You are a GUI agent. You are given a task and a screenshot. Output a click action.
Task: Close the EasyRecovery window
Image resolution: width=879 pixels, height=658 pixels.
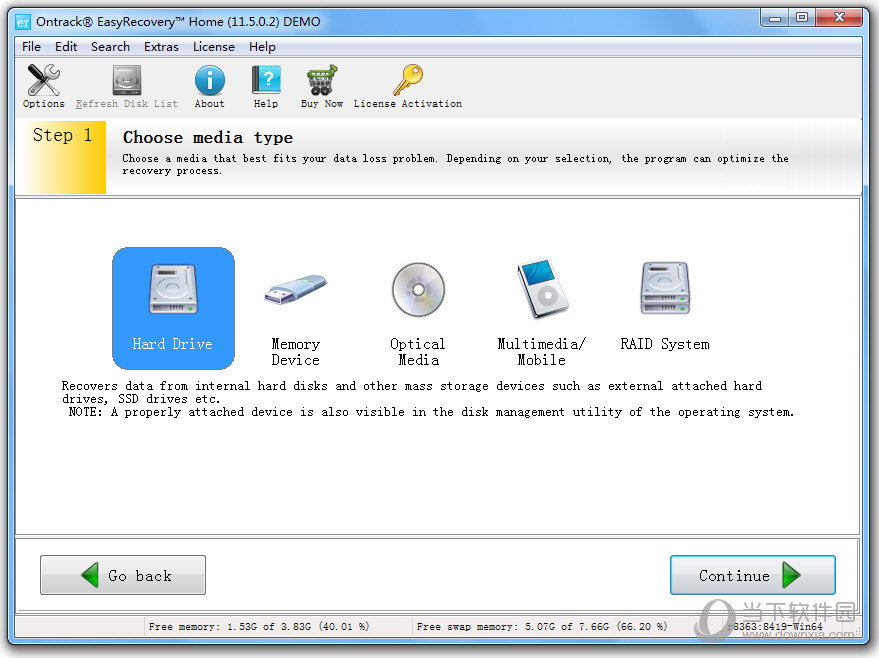839,18
